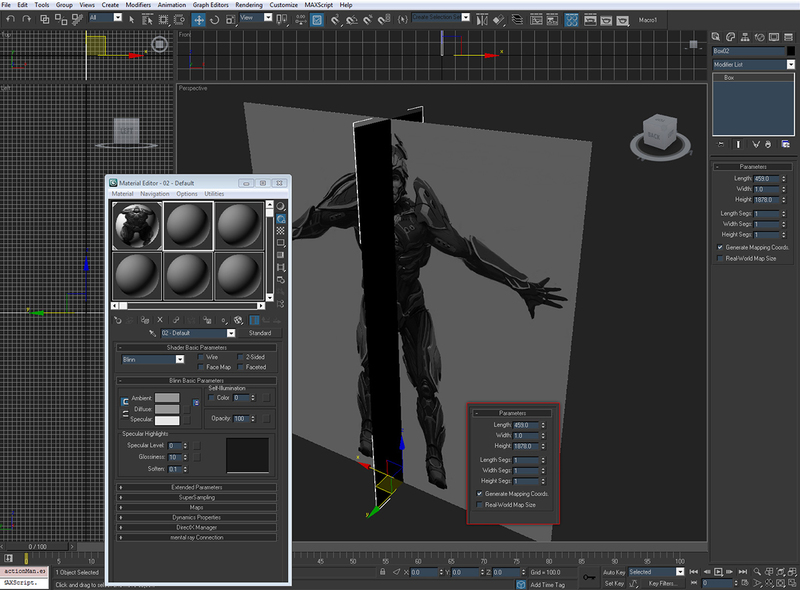Enable the Faceted checkbox
Screen dimensions: 800x590
(x=240, y=367)
